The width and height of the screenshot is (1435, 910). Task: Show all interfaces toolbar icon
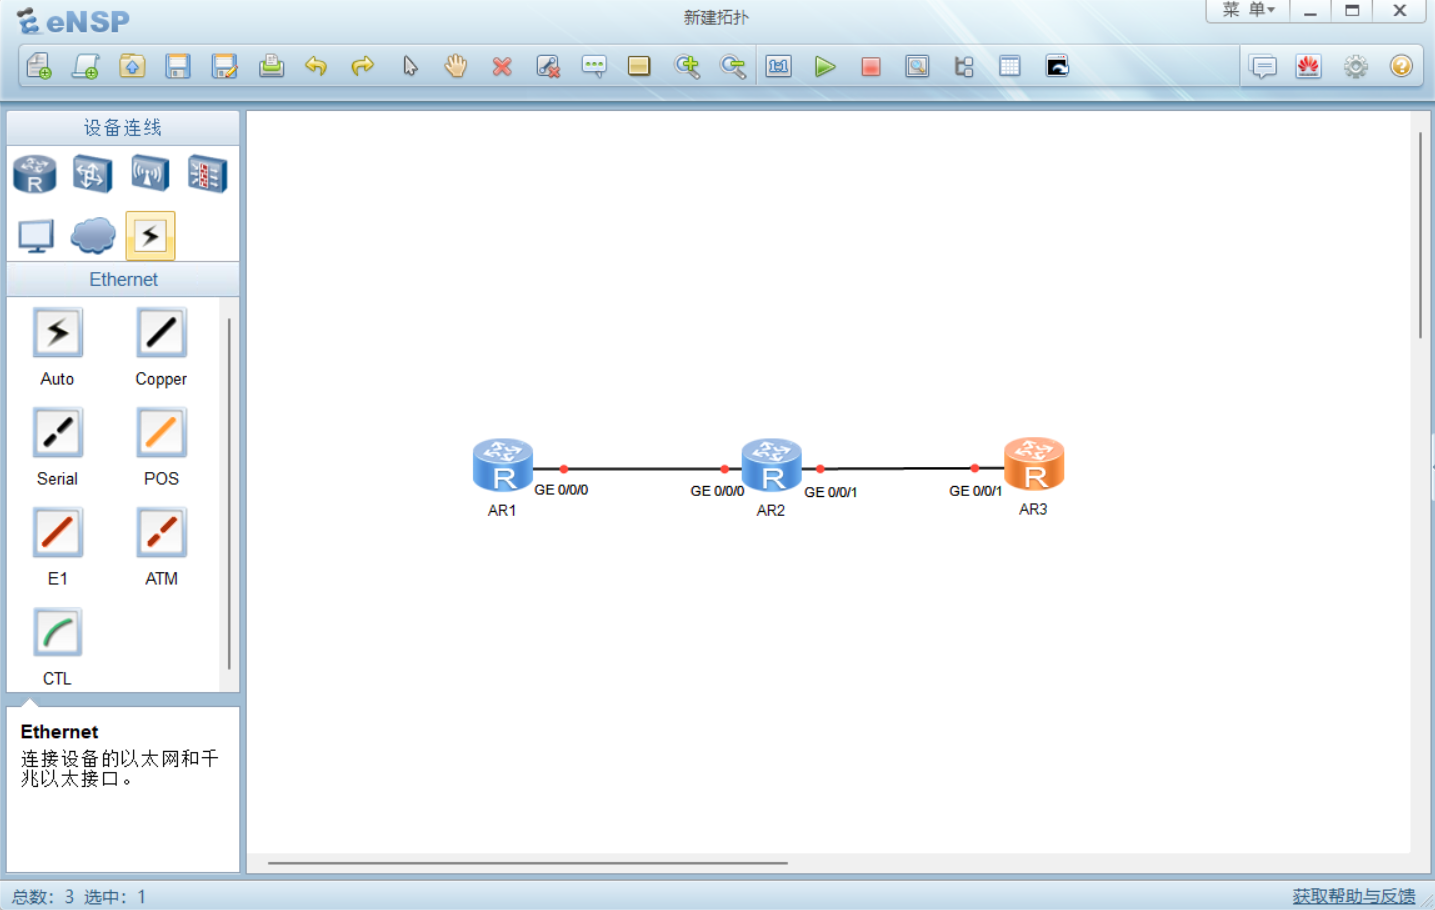(x=964, y=67)
